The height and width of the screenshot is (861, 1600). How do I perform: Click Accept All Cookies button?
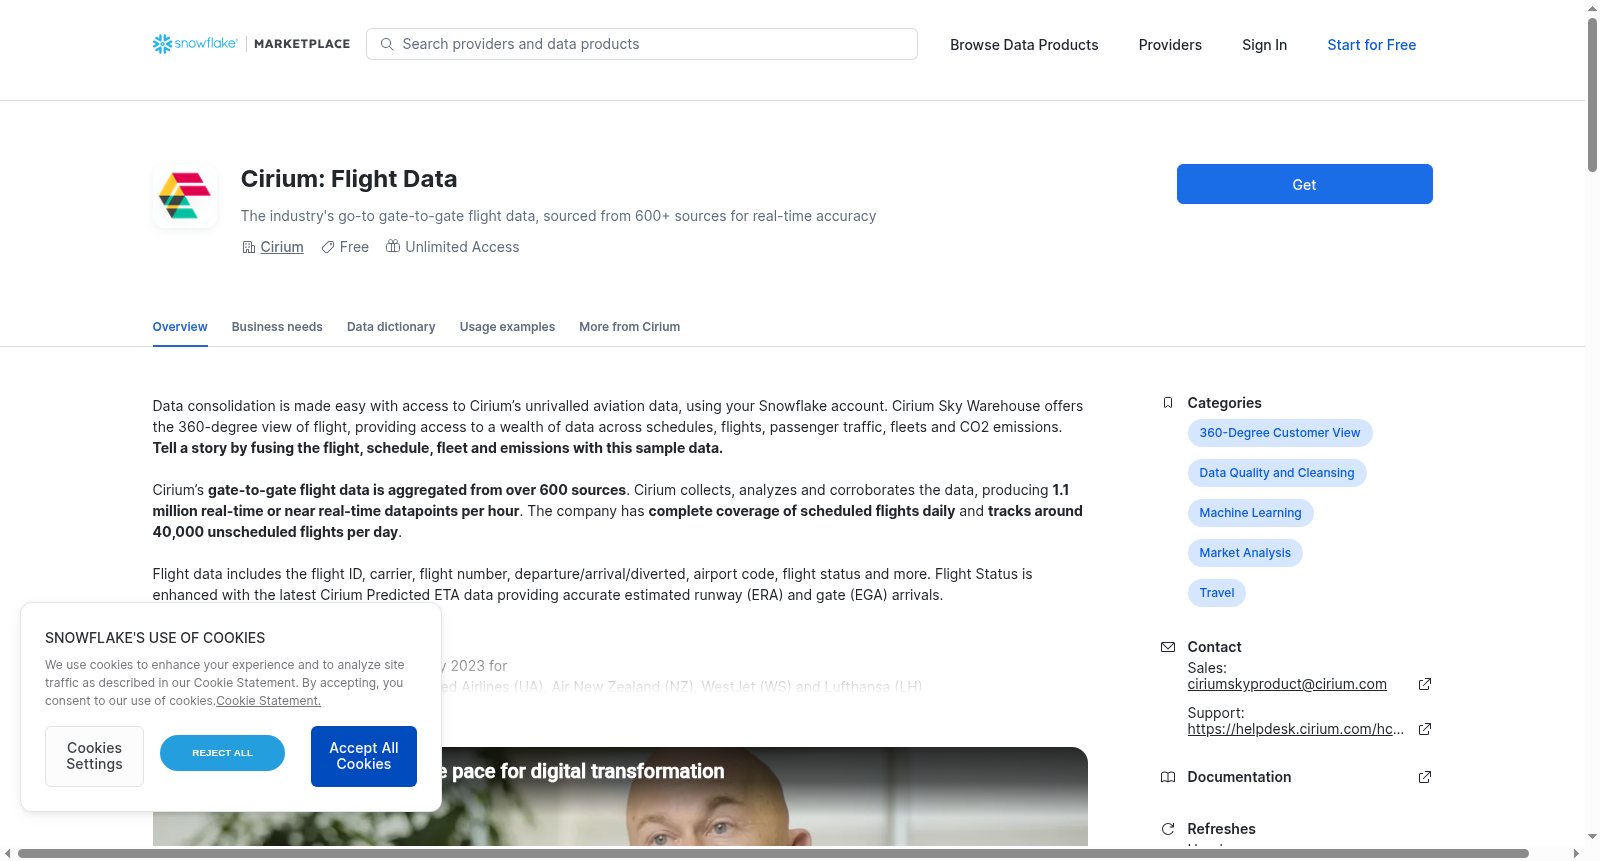point(364,756)
